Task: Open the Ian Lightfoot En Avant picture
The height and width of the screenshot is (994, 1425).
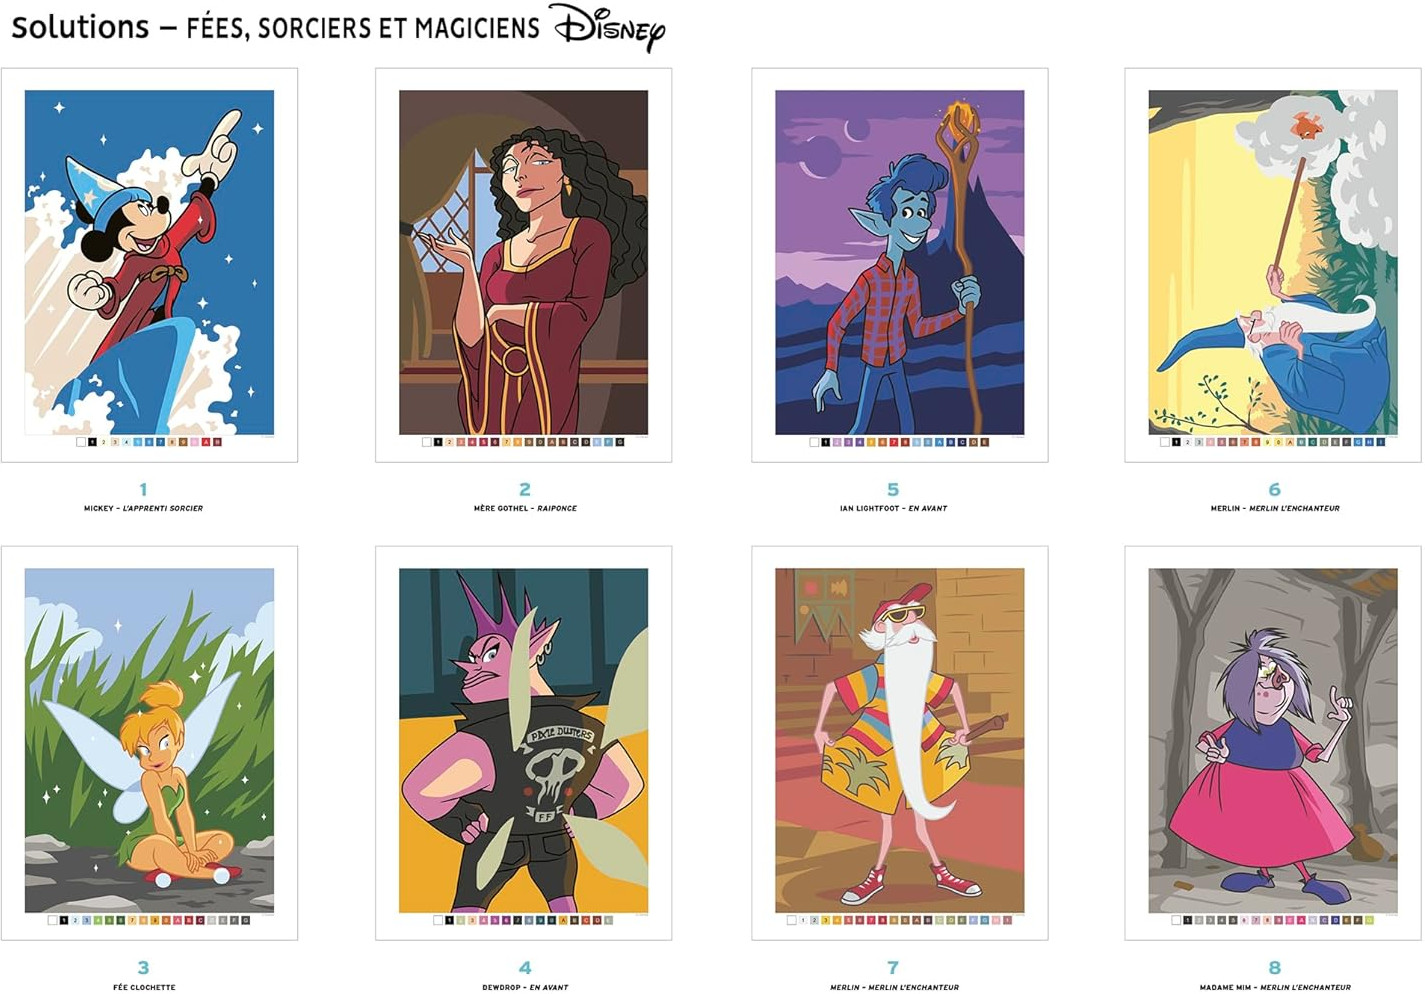Action: [x=899, y=262]
